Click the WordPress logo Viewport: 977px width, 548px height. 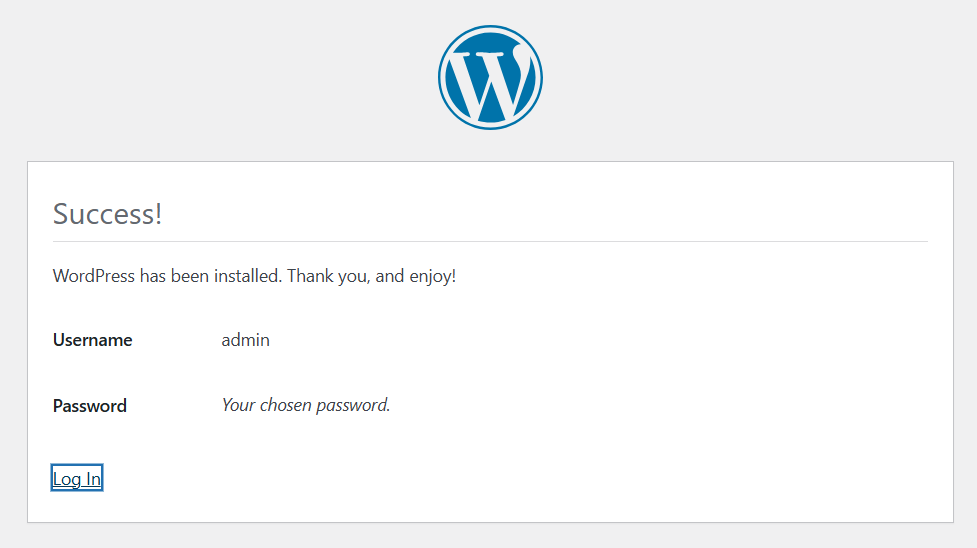point(490,77)
